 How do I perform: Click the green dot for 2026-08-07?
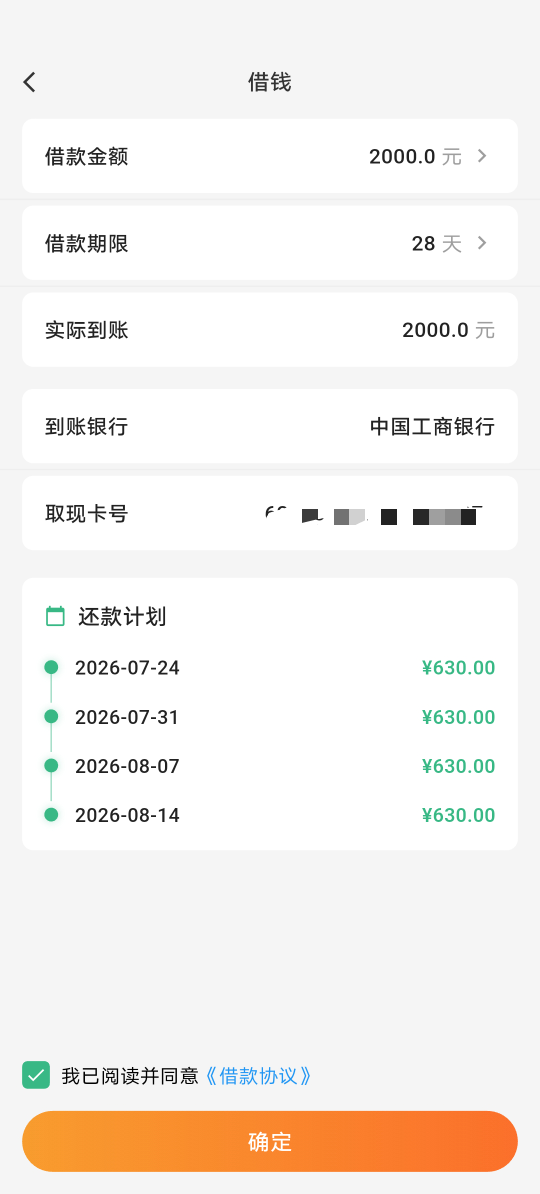51,765
